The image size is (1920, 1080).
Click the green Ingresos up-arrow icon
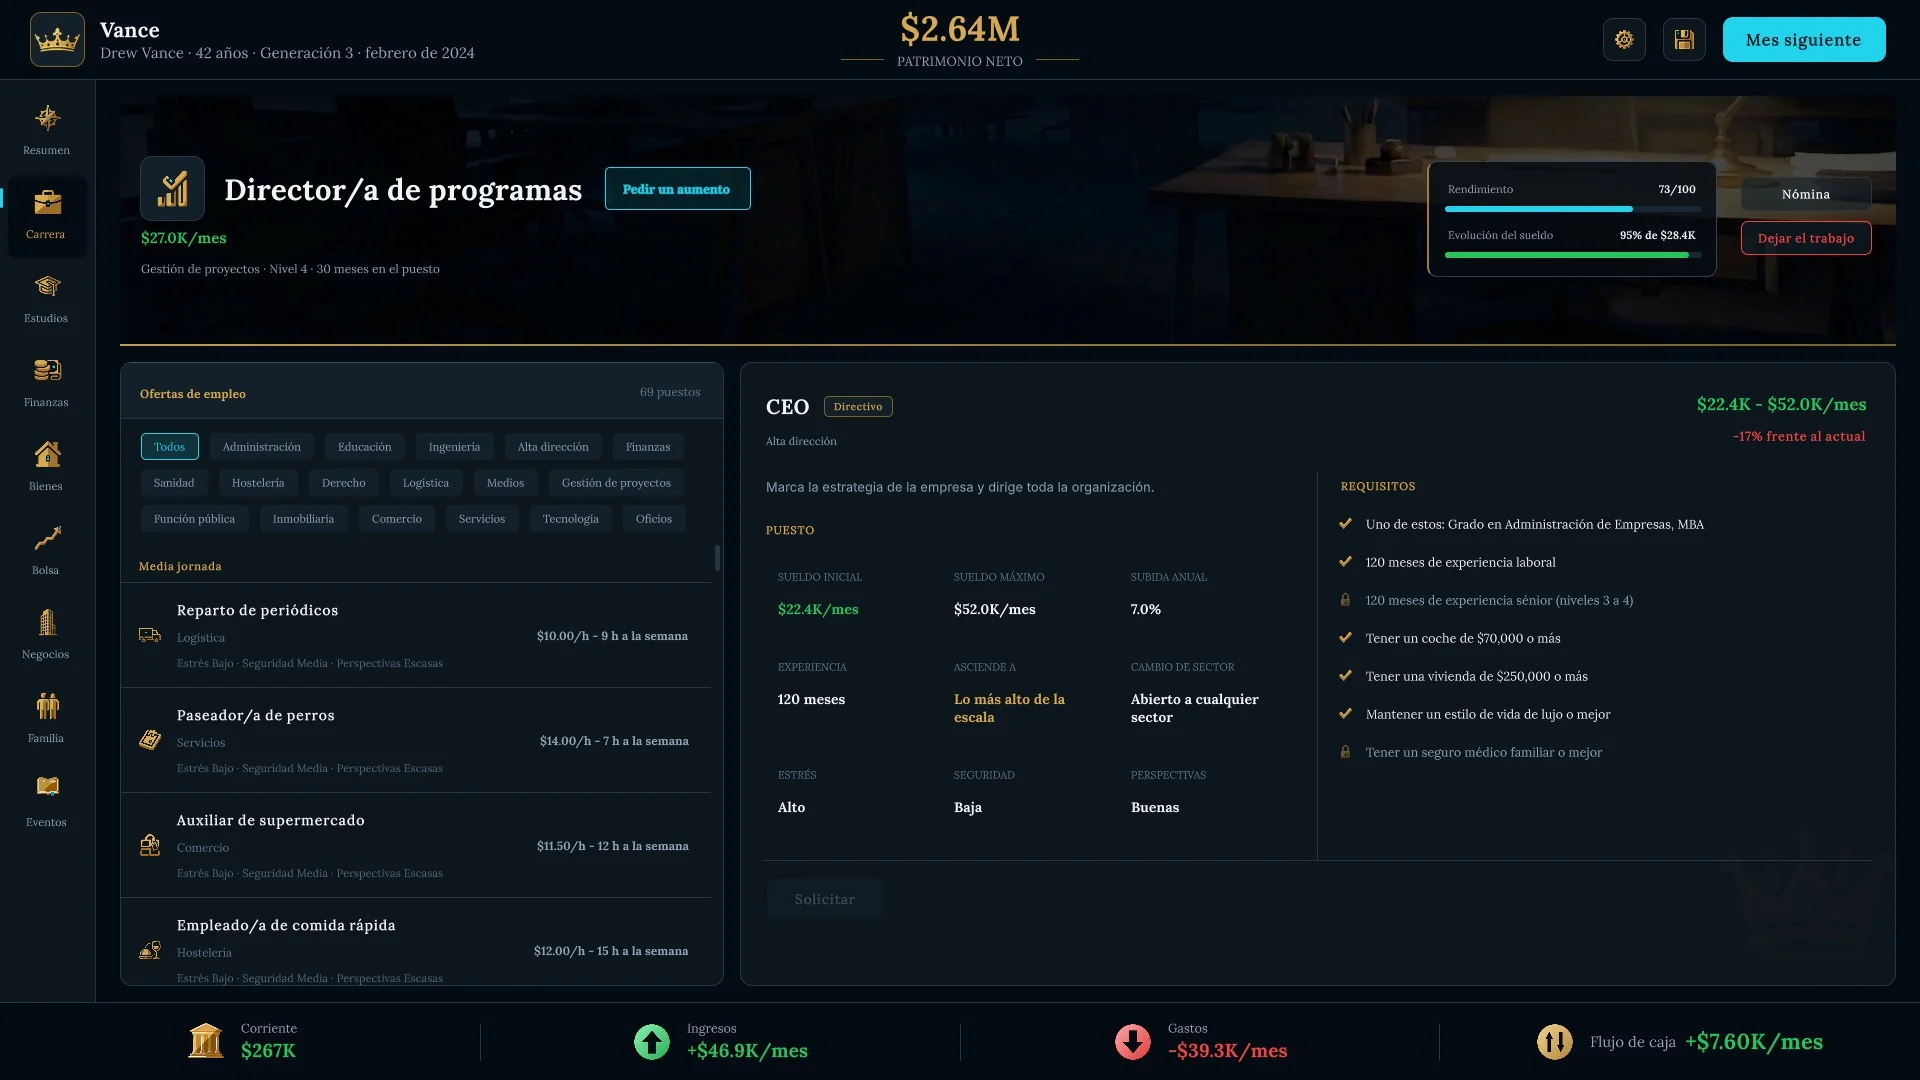click(x=652, y=1042)
